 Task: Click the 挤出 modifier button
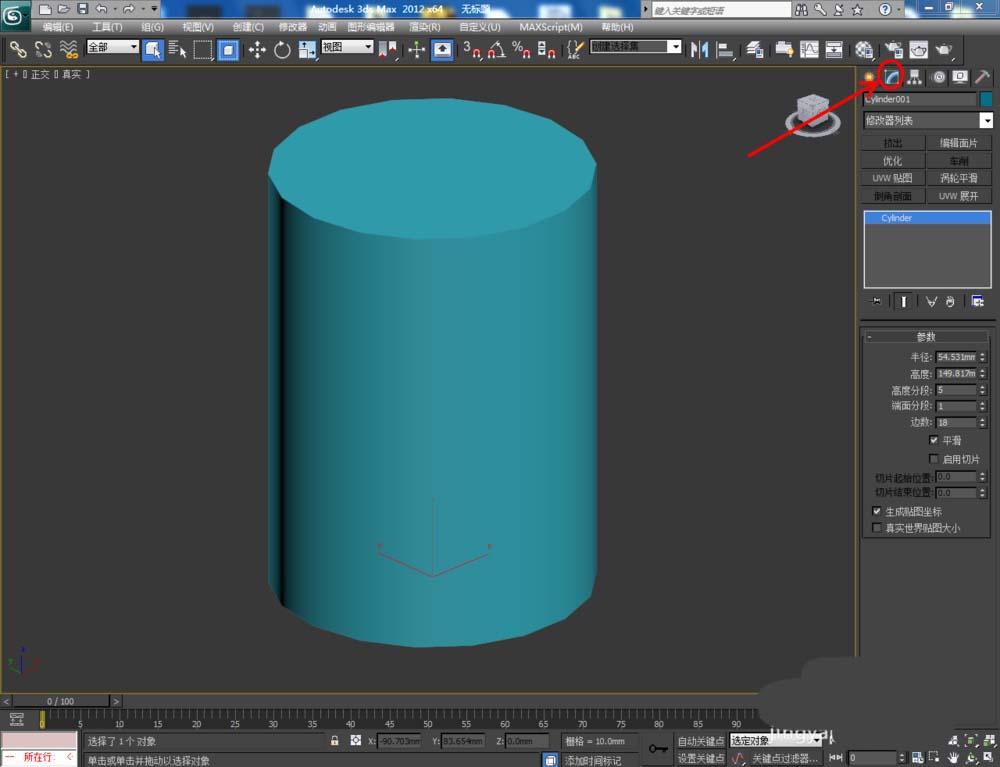[x=893, y=144]
